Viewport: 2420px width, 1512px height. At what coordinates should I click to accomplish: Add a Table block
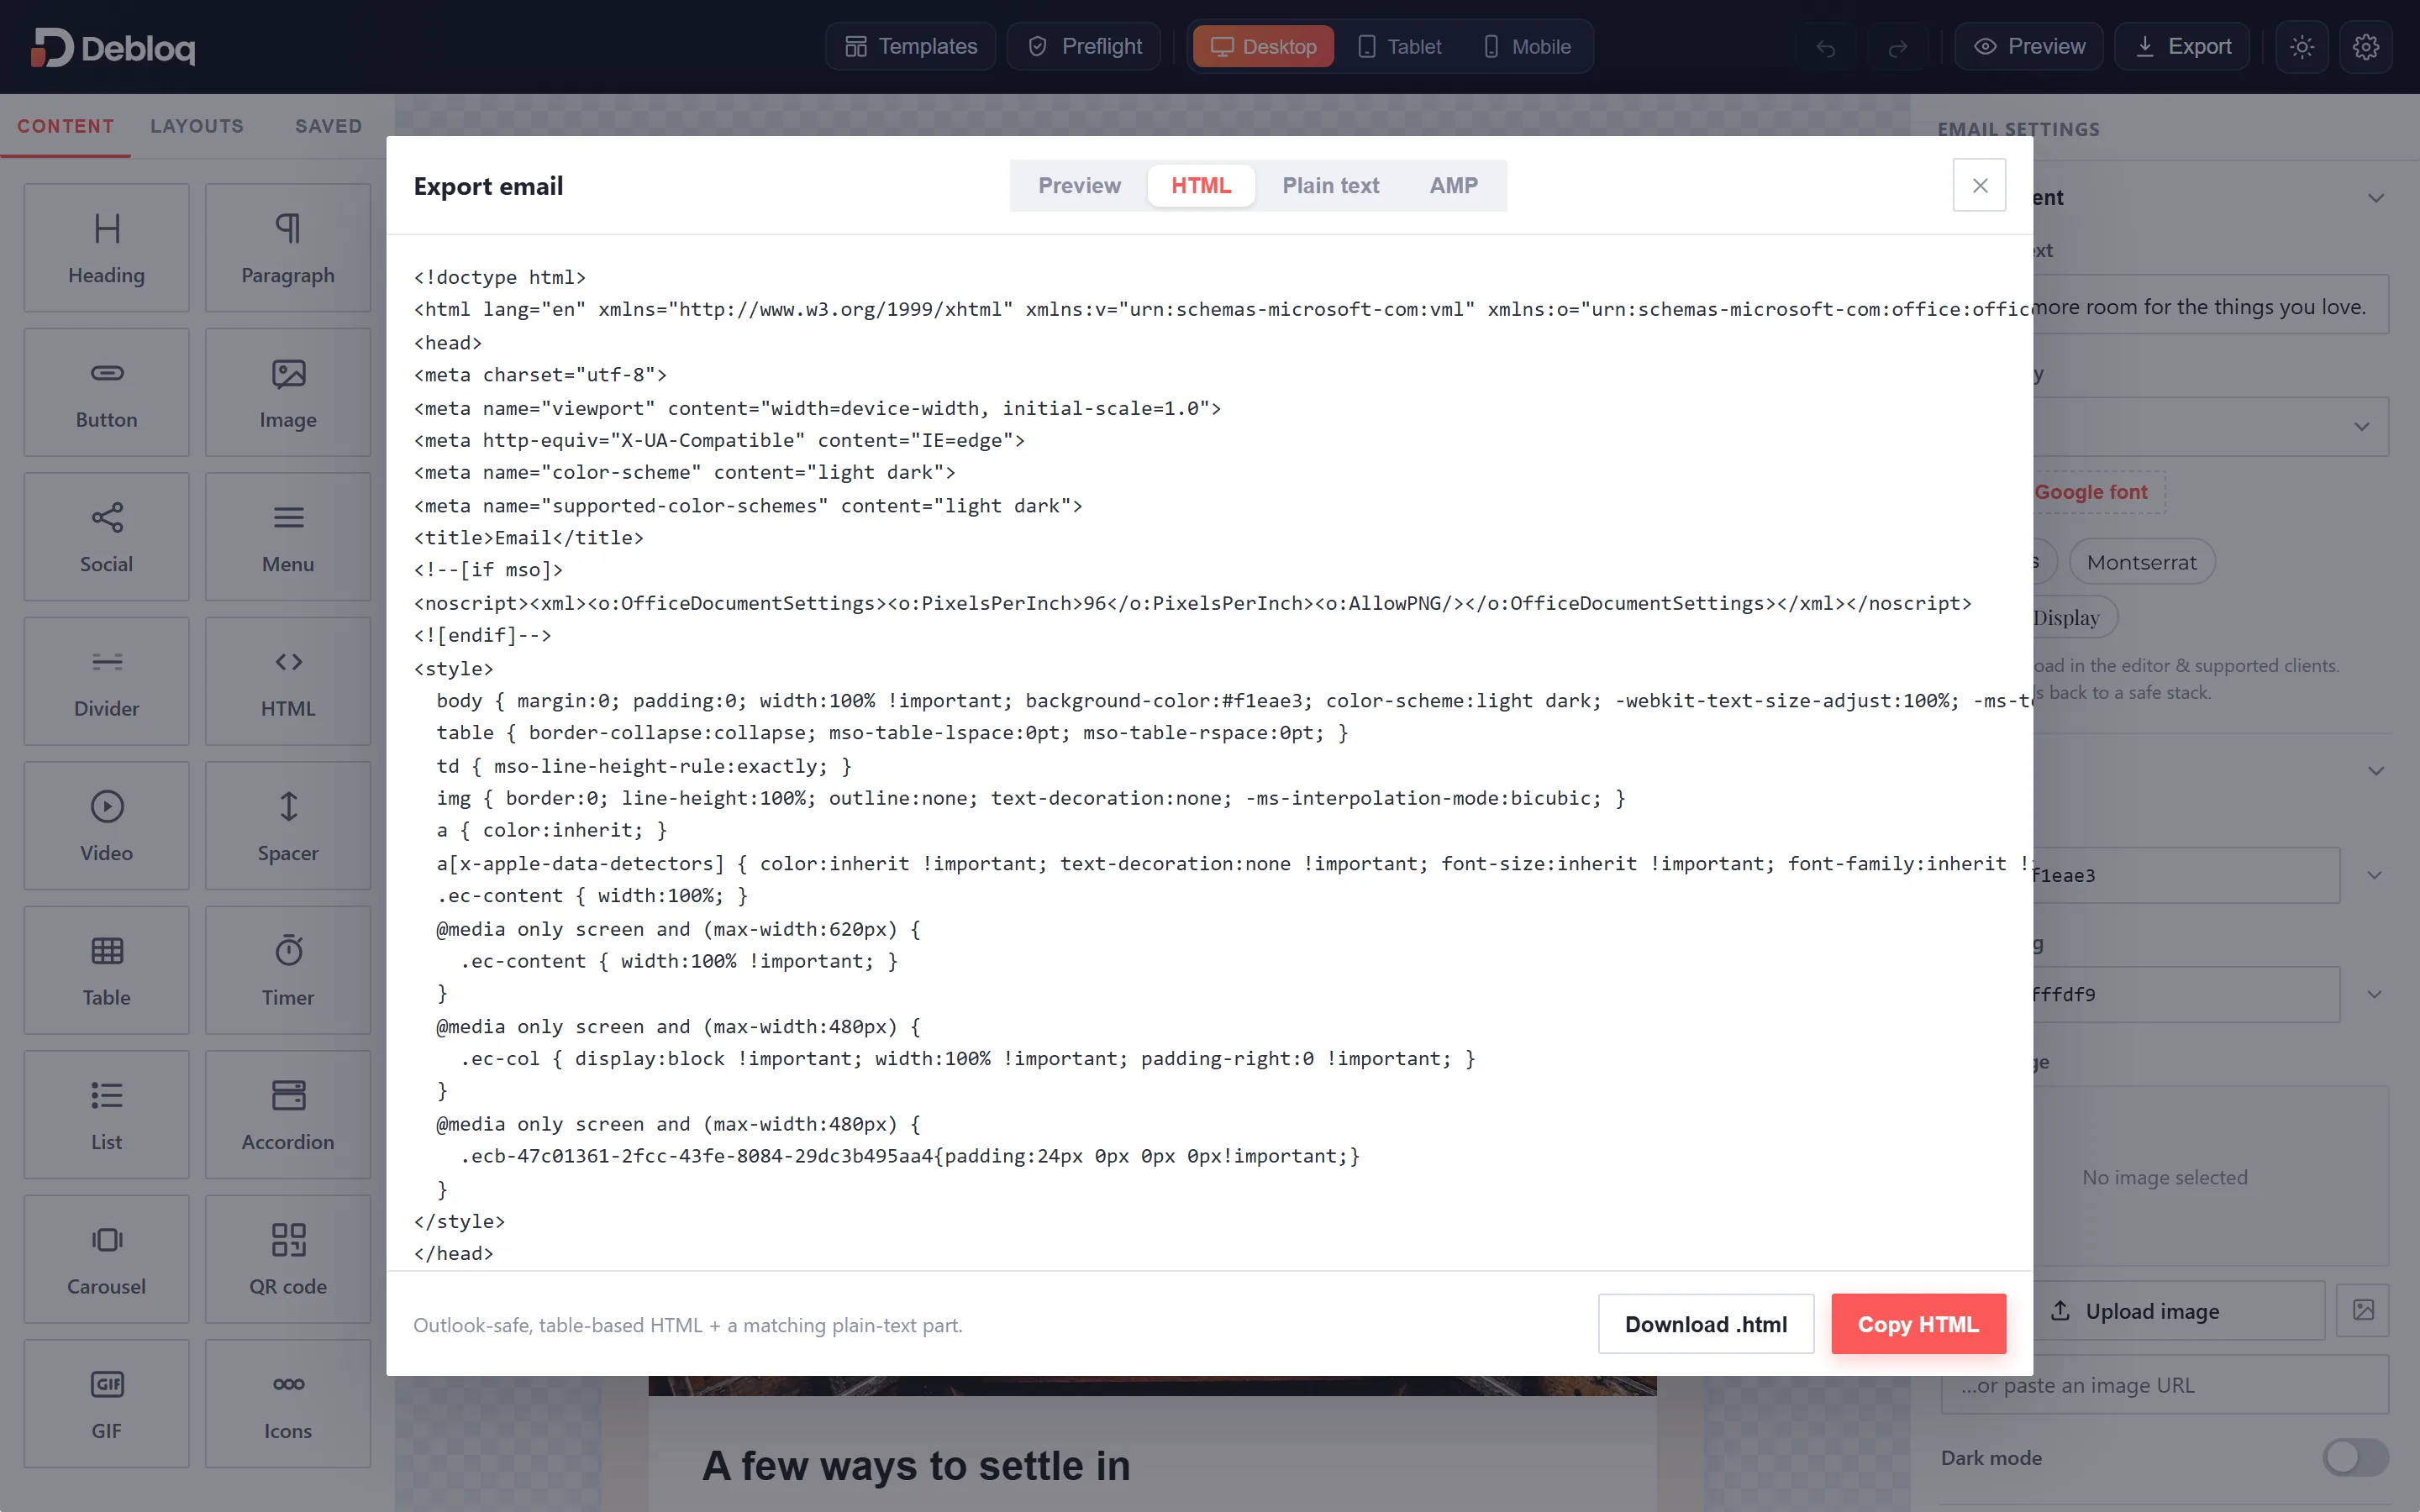click(x=106, y=970)
